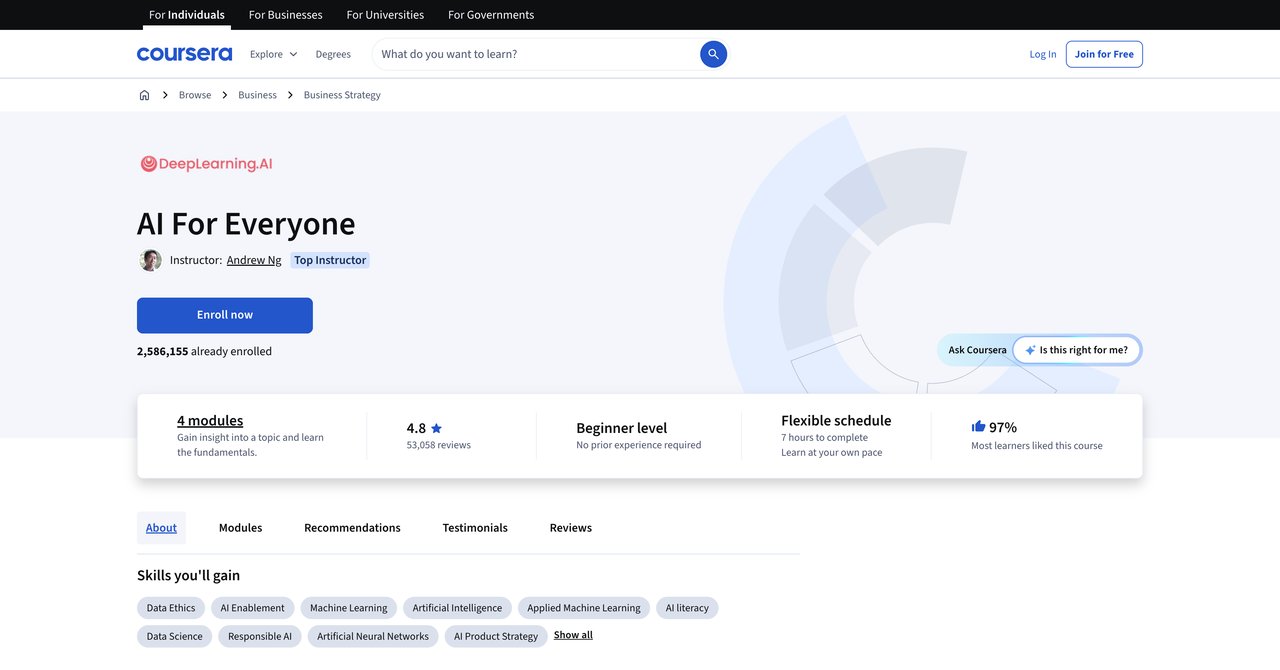Click the blue star rating icon
This screenshot has height=670, width=1280.
coord(436,428)
